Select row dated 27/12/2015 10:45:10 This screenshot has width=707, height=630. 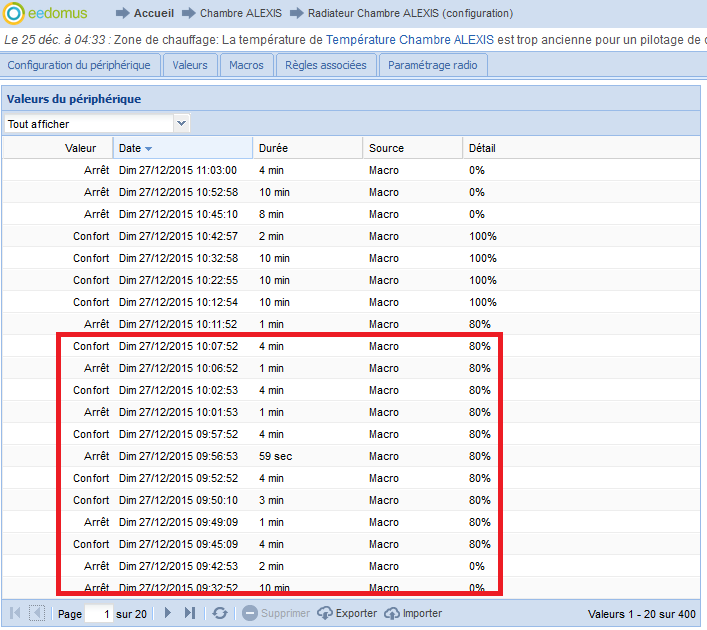click(x=351, y=215)
